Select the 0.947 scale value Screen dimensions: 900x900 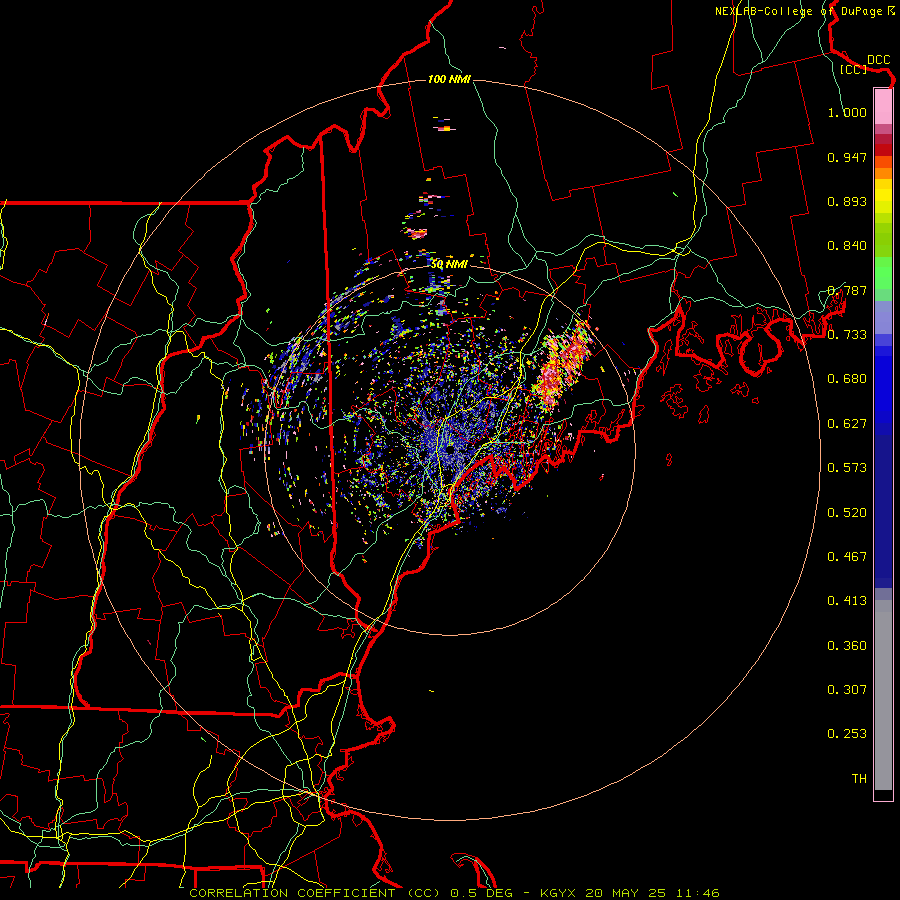click(x=847, y=157)
